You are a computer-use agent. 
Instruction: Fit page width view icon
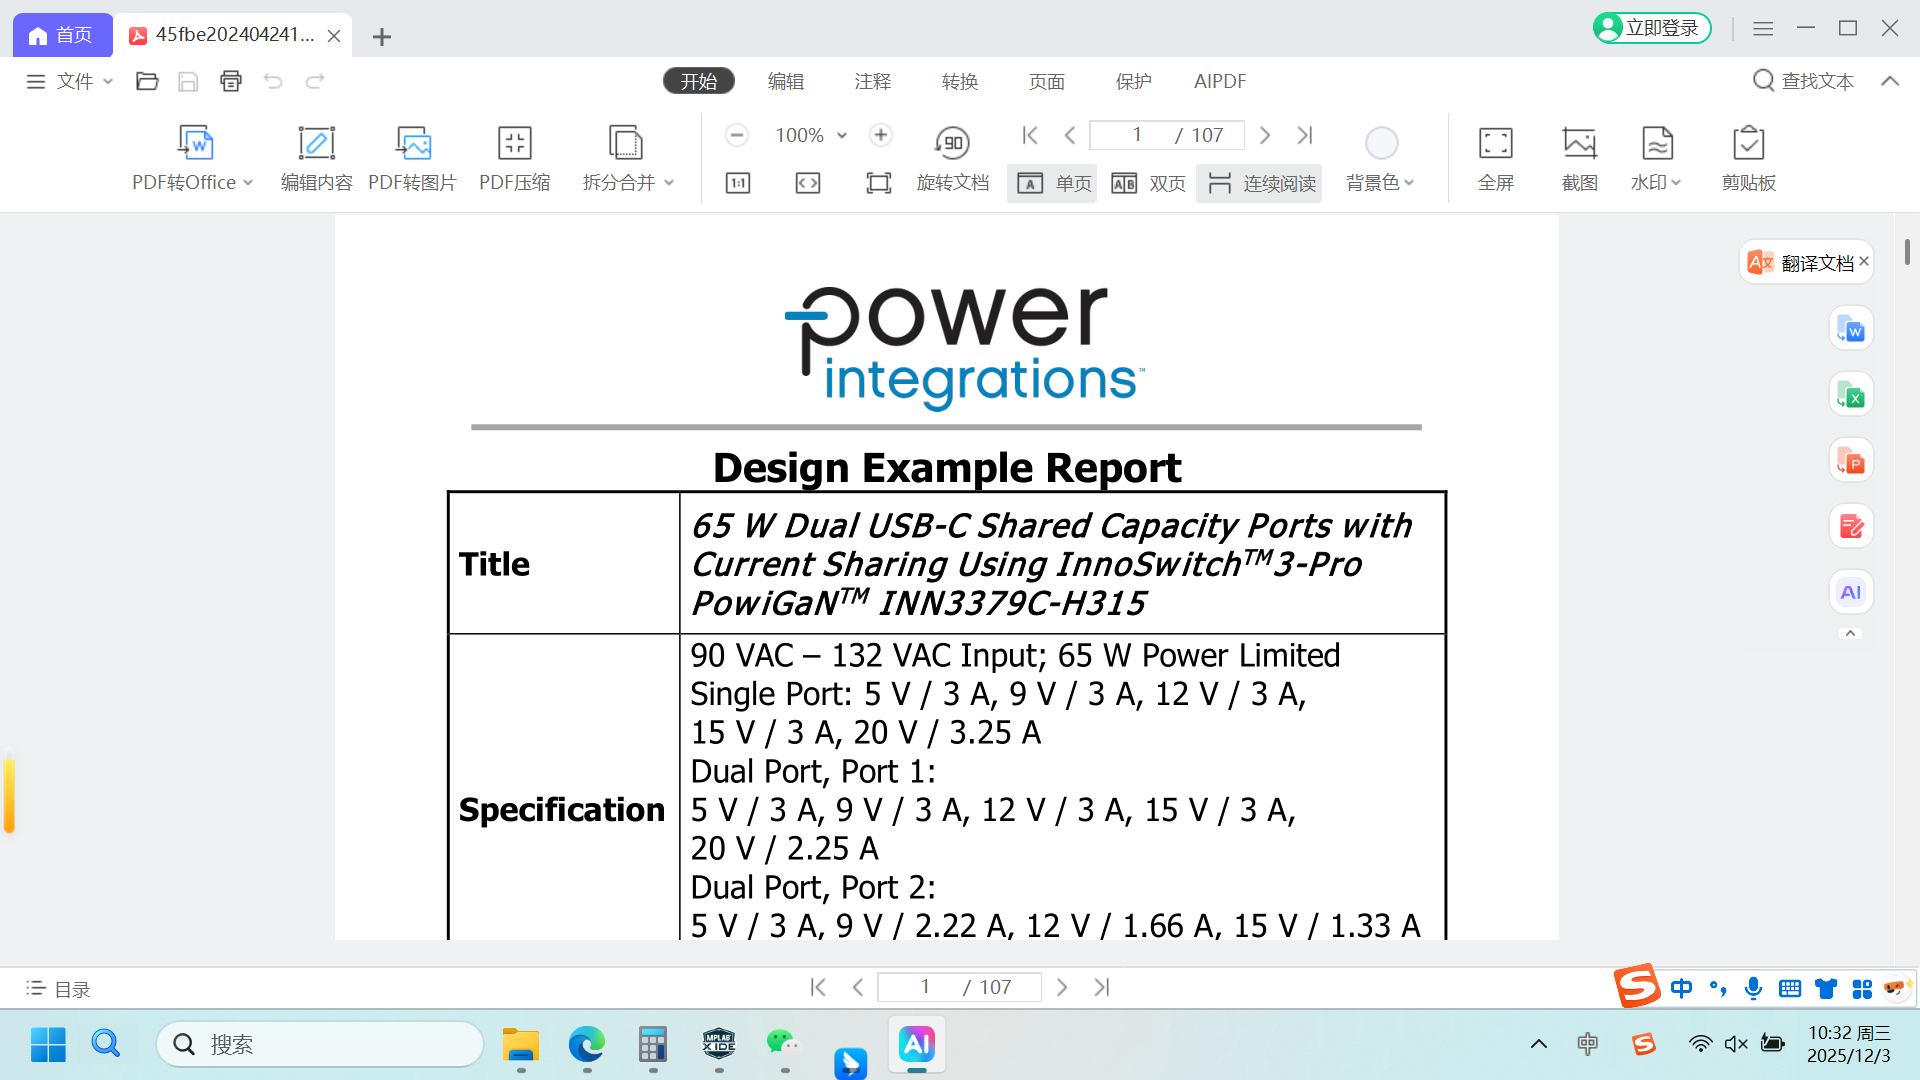coord(808,183)
